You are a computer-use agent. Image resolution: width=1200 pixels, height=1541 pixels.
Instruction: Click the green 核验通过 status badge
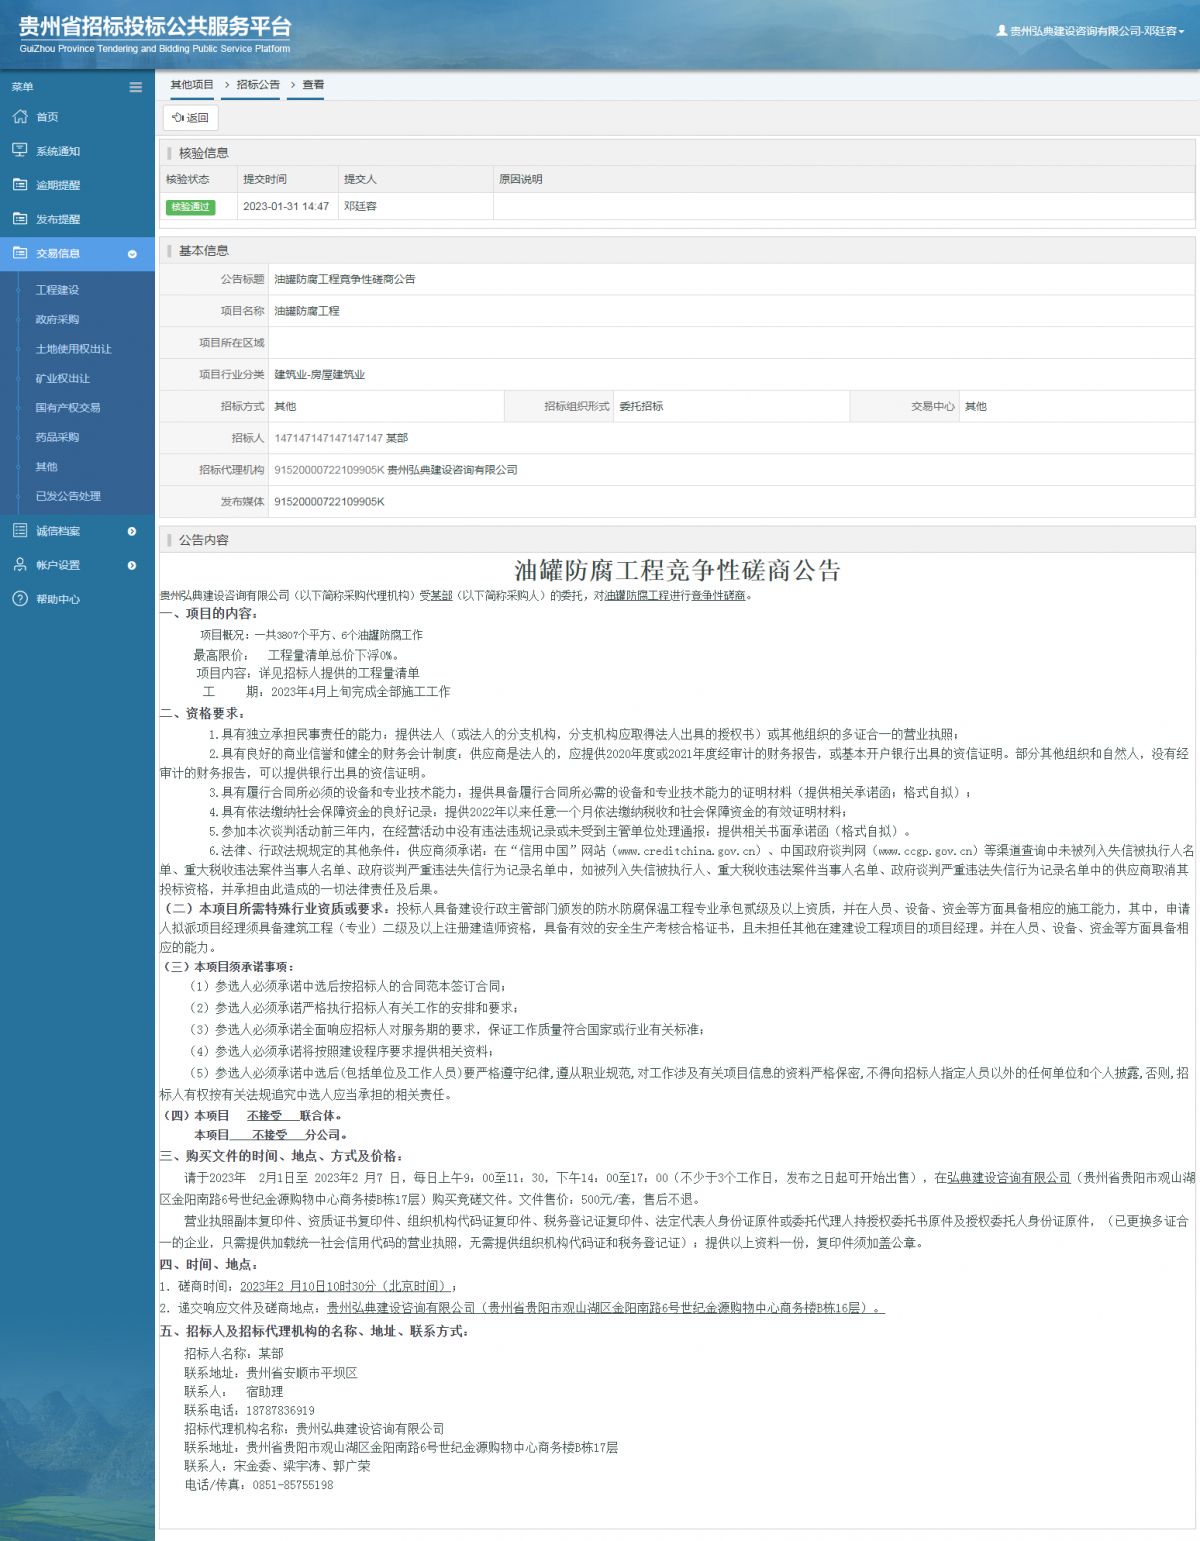pos(191,207)
